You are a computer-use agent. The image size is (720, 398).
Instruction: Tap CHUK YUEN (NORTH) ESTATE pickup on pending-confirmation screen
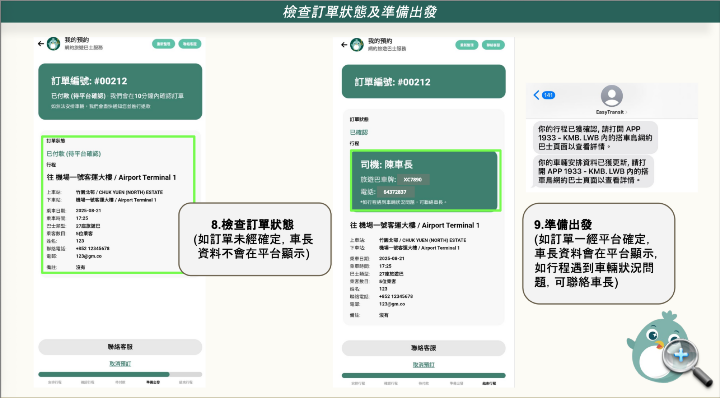119,192
